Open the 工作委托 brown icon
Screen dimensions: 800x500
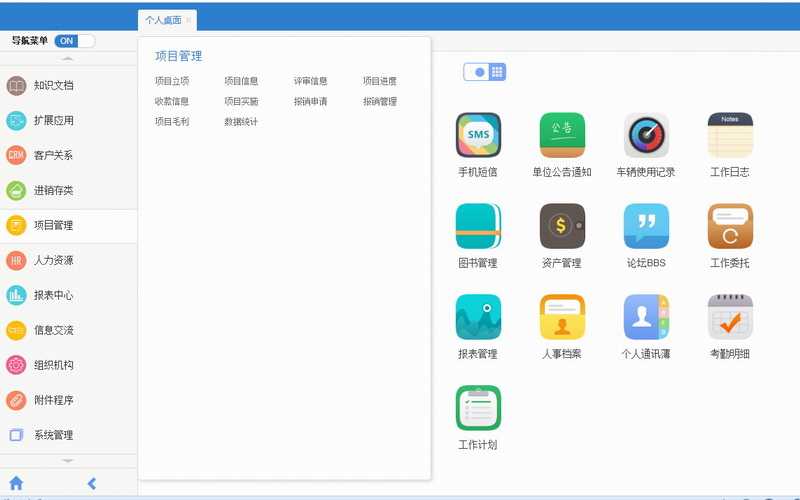[x=730, y=226]
